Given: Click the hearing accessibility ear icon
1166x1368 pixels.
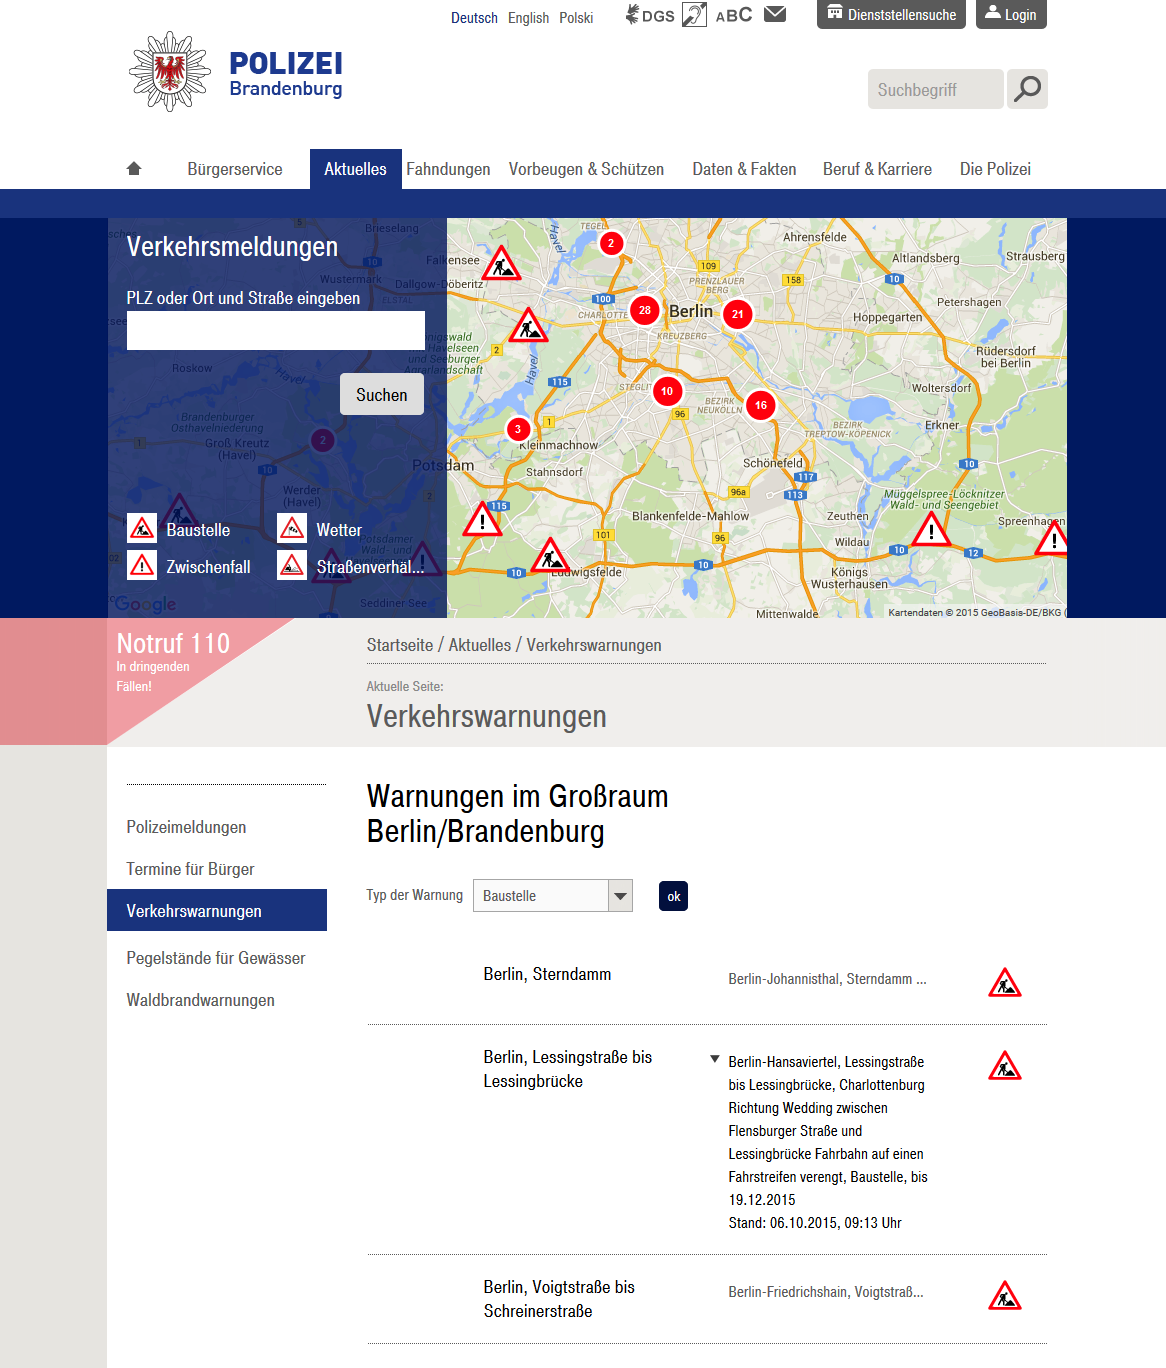Looking at the screenshot, I should [694, 15].
